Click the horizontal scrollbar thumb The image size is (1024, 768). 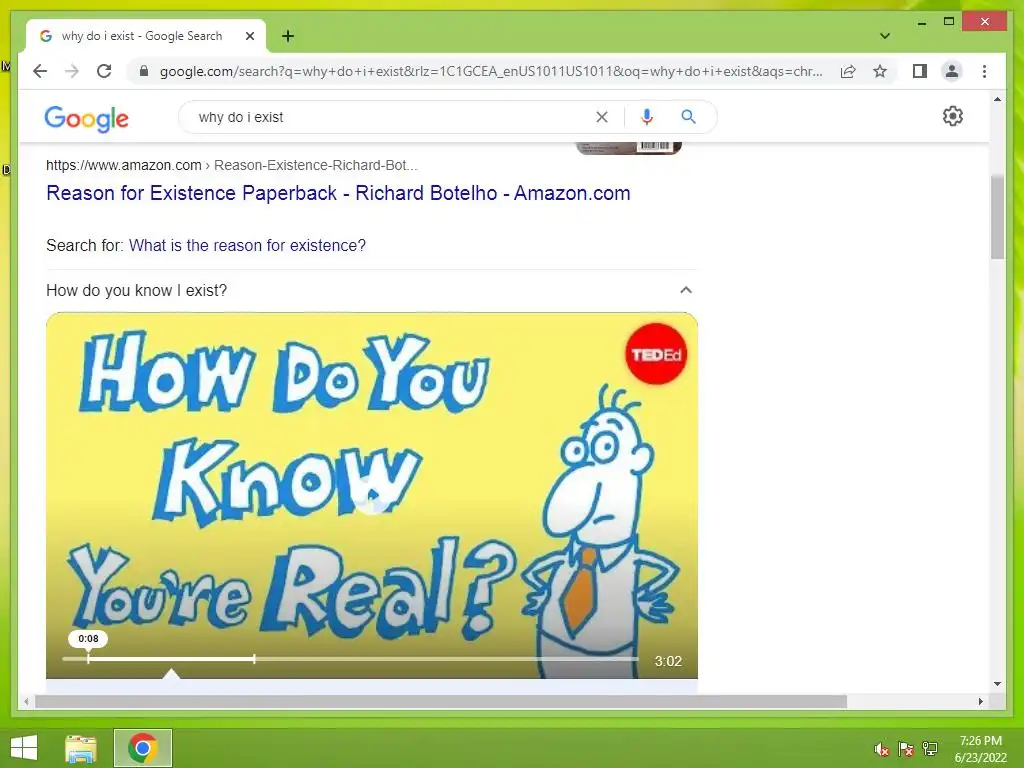click(441, 701)
